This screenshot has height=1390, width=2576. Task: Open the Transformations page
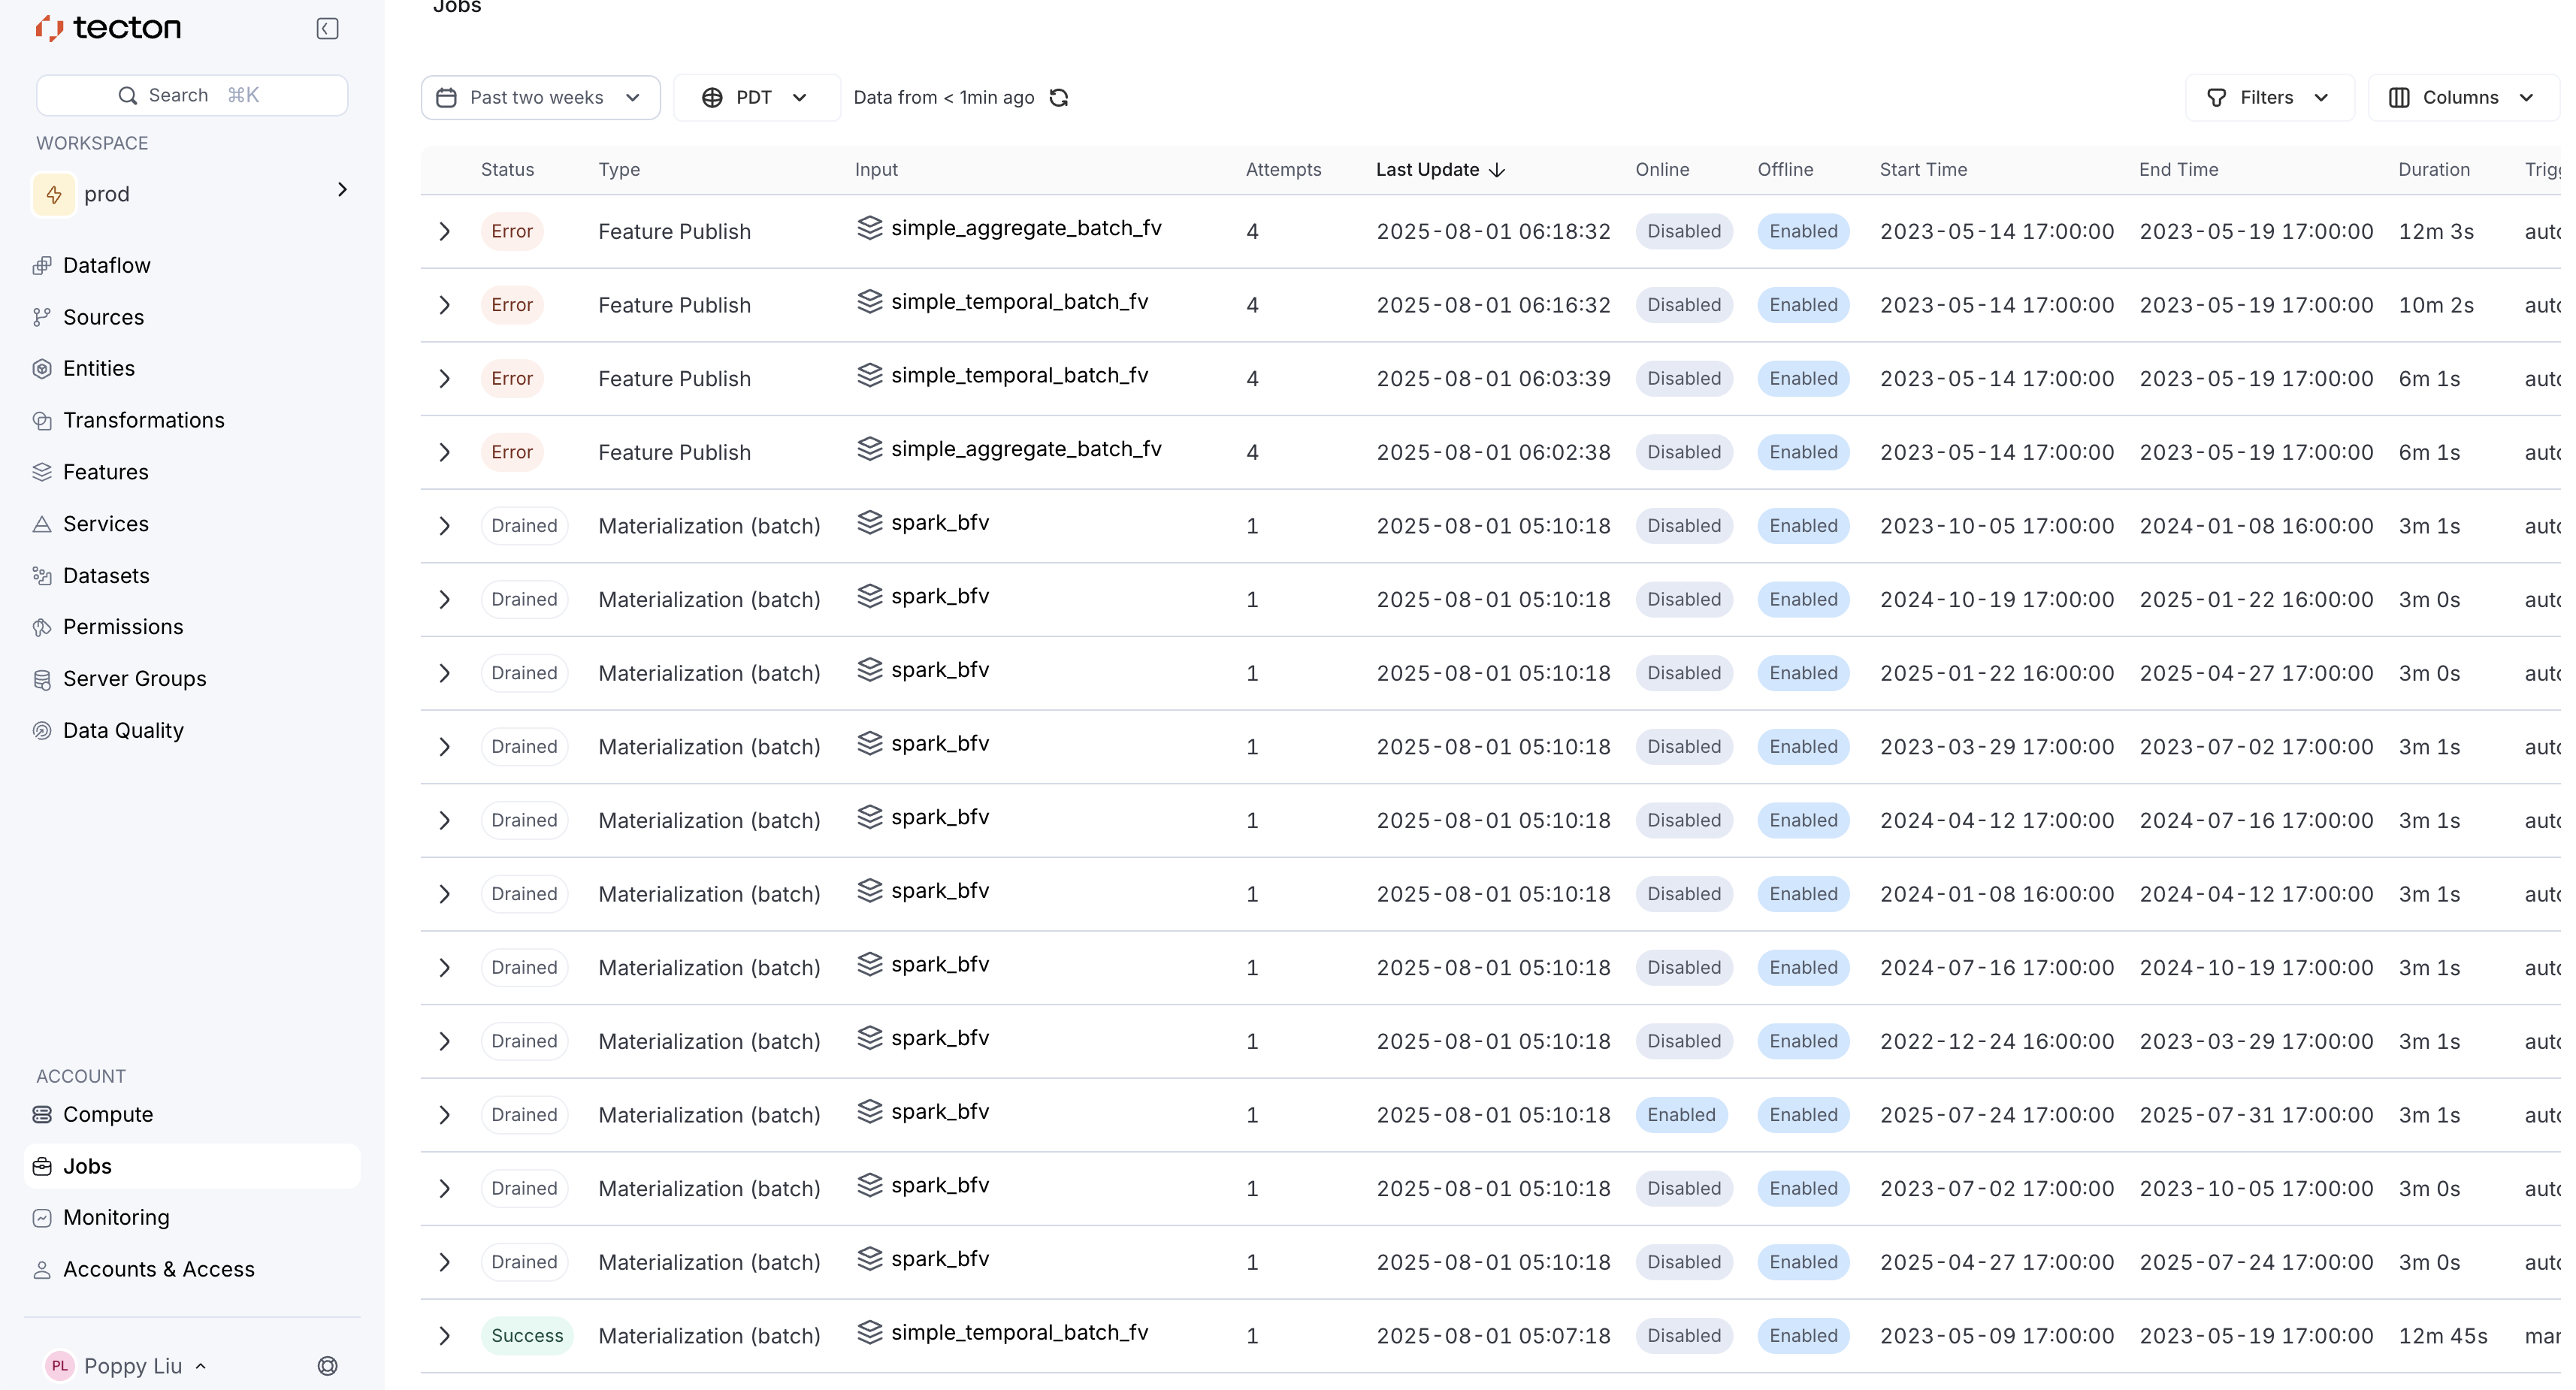pos(144,420)
